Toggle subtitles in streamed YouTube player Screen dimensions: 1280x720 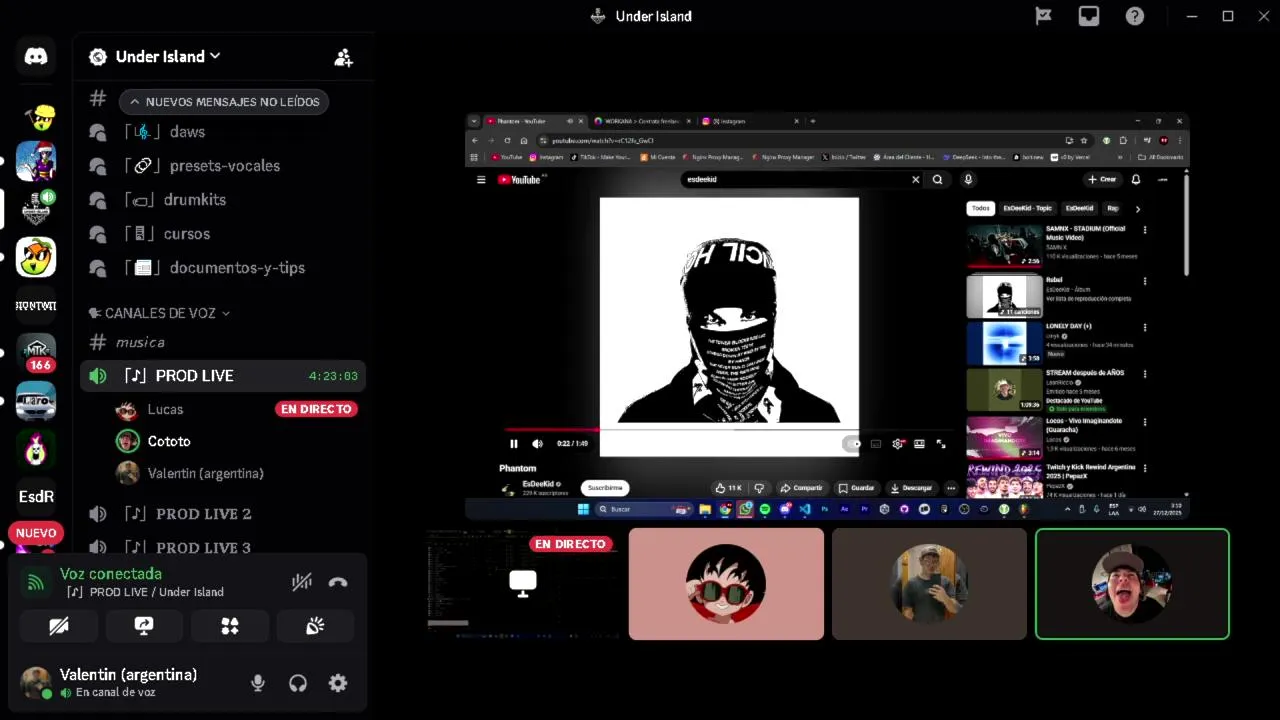point(876,444)
